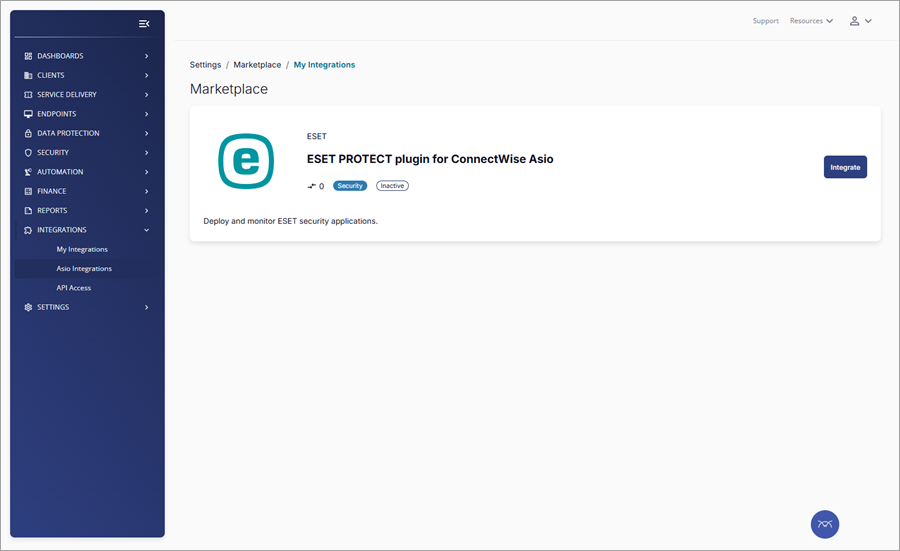Expand the Automation menu chevron
This screenshot has width=900, height=551.
pyautogui.click(x=146, y=172)
